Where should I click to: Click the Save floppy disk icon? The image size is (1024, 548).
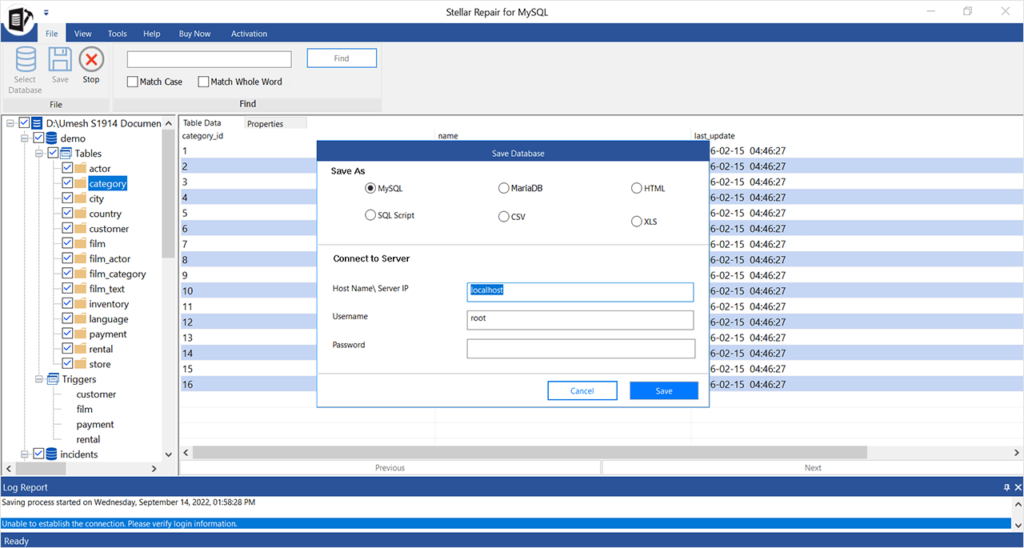coord(60,59)
